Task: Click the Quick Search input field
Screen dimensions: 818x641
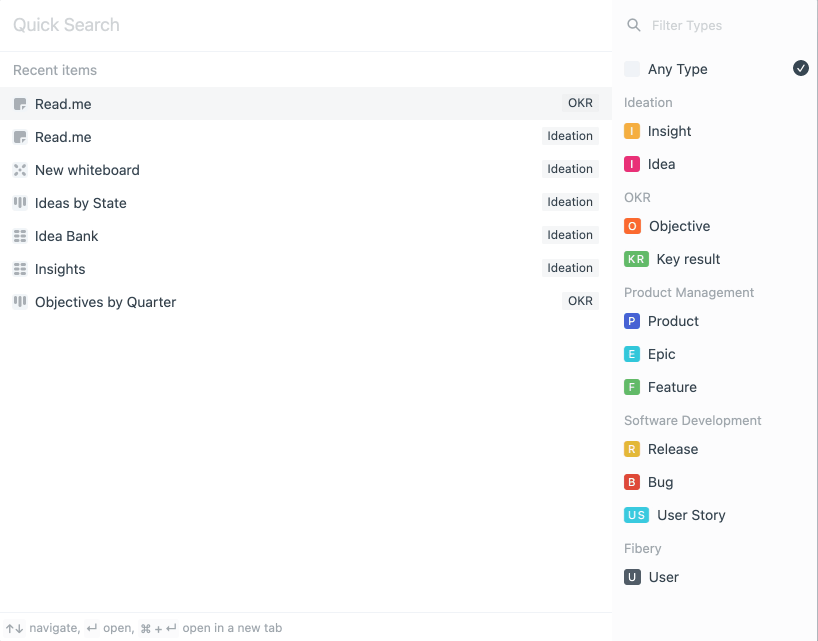Action: [x=300, y=25]
